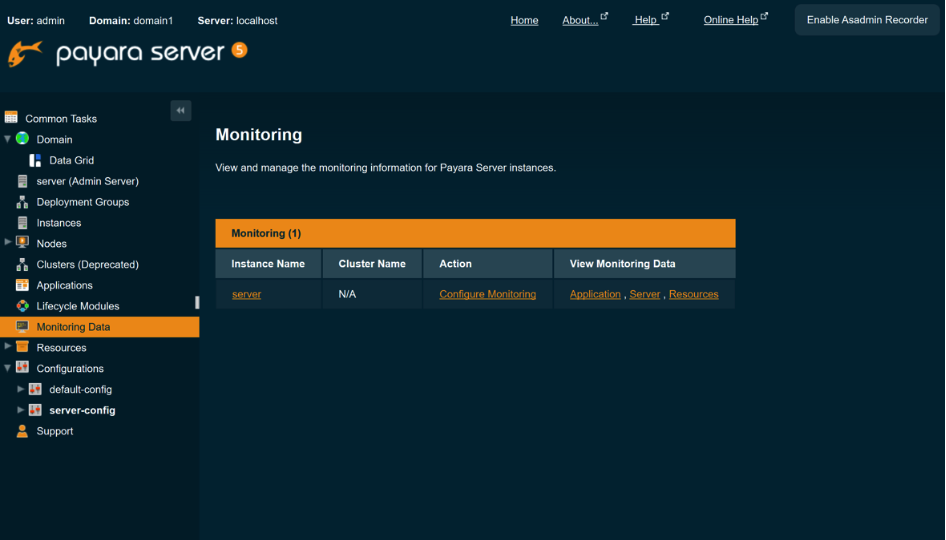Click the Lifecycle Modules icon

coord(22,306)
